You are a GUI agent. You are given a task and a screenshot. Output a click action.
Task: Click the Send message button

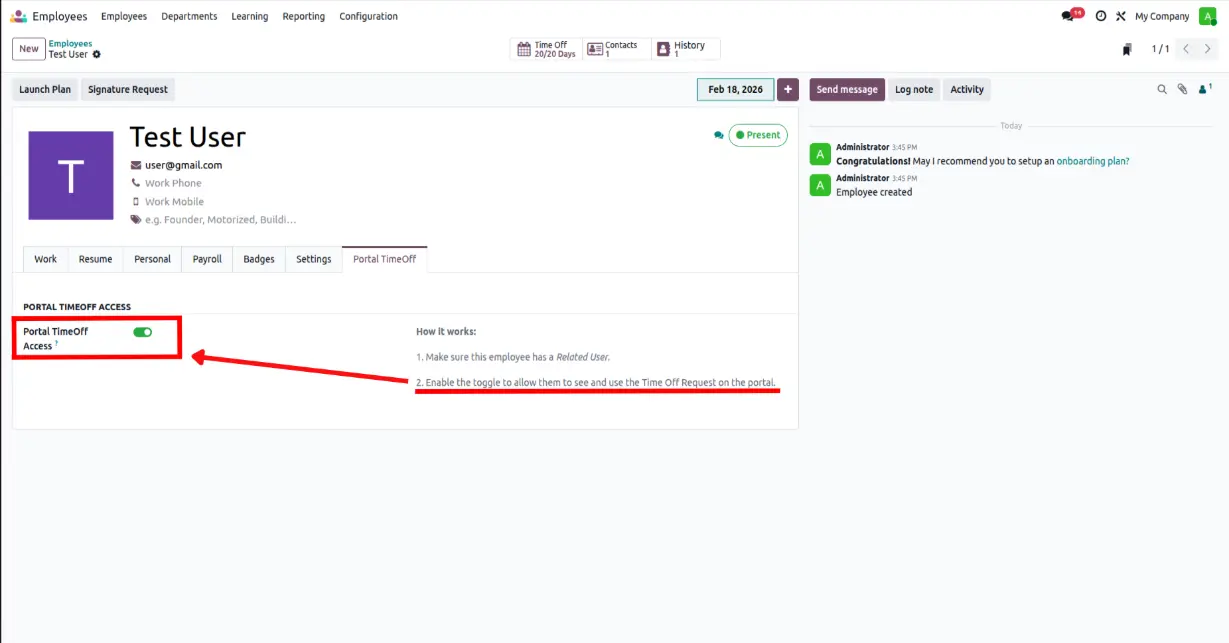pyautogui.click(x=846, y=89)
